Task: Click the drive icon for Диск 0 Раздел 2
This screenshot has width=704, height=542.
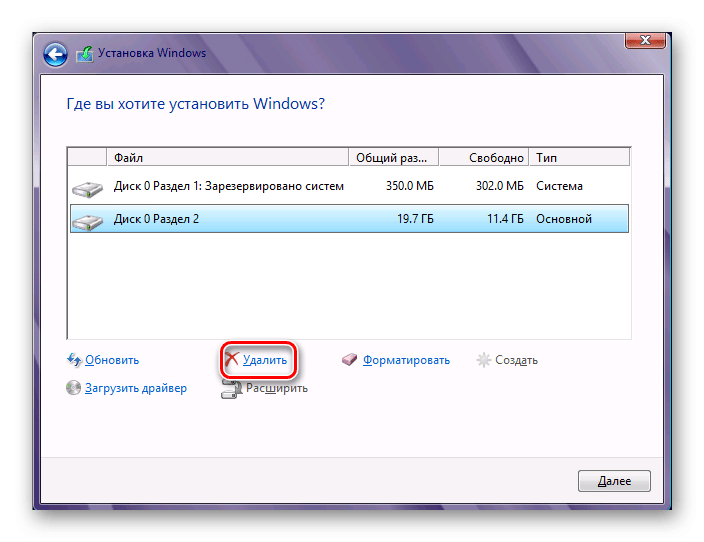Action: tap(88, 219)
